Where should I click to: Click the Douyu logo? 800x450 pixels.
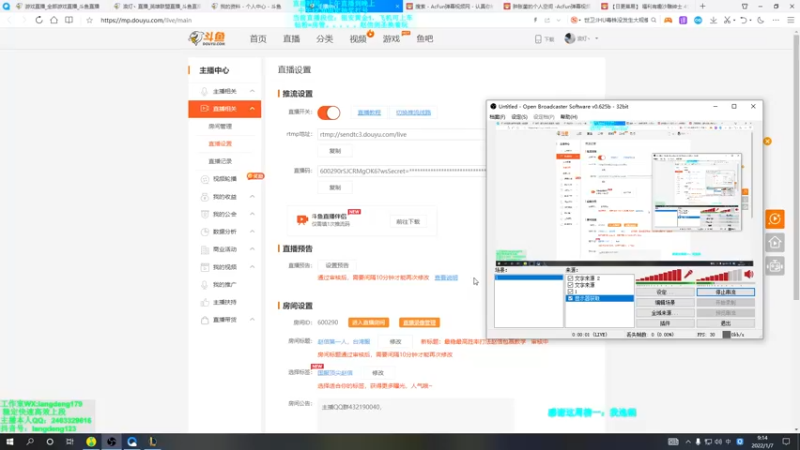click(x=207, y=38)
